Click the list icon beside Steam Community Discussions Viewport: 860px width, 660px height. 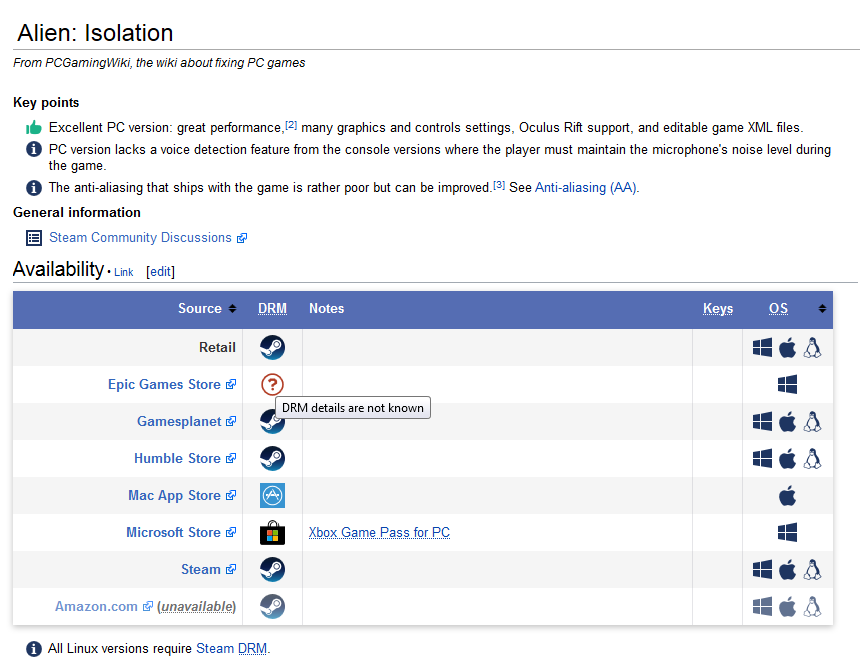tap(34, 238)
